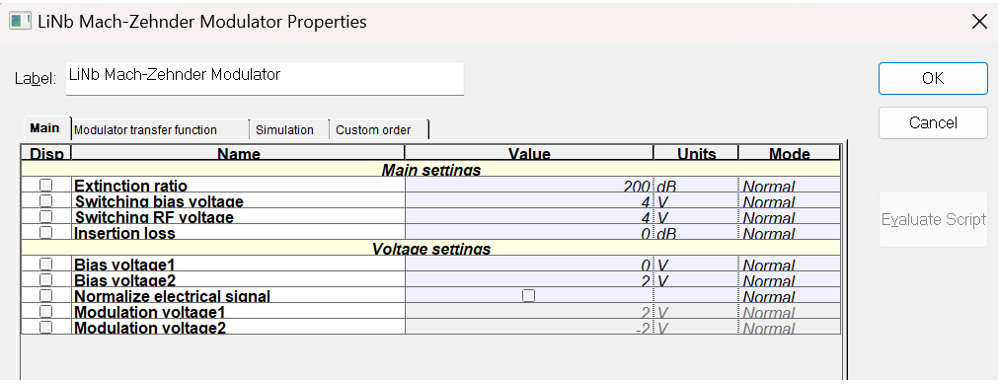Close the Modulator Properties dialog

pyautogui.click(x=979, y=22)
